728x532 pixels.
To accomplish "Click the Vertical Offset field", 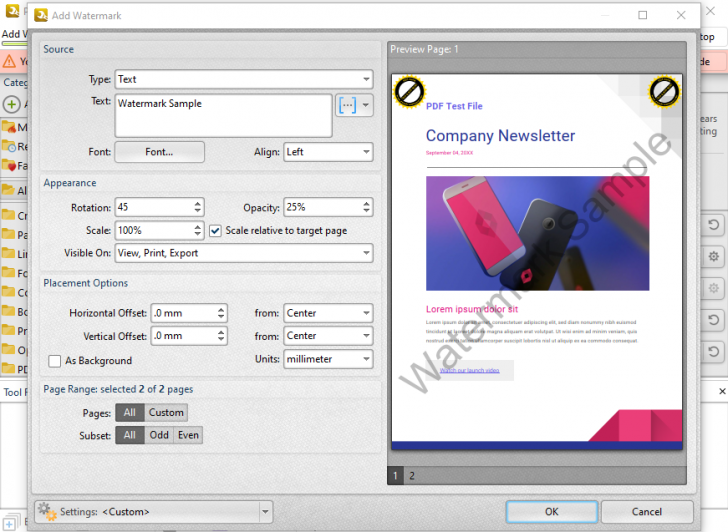I will [183, 336].
